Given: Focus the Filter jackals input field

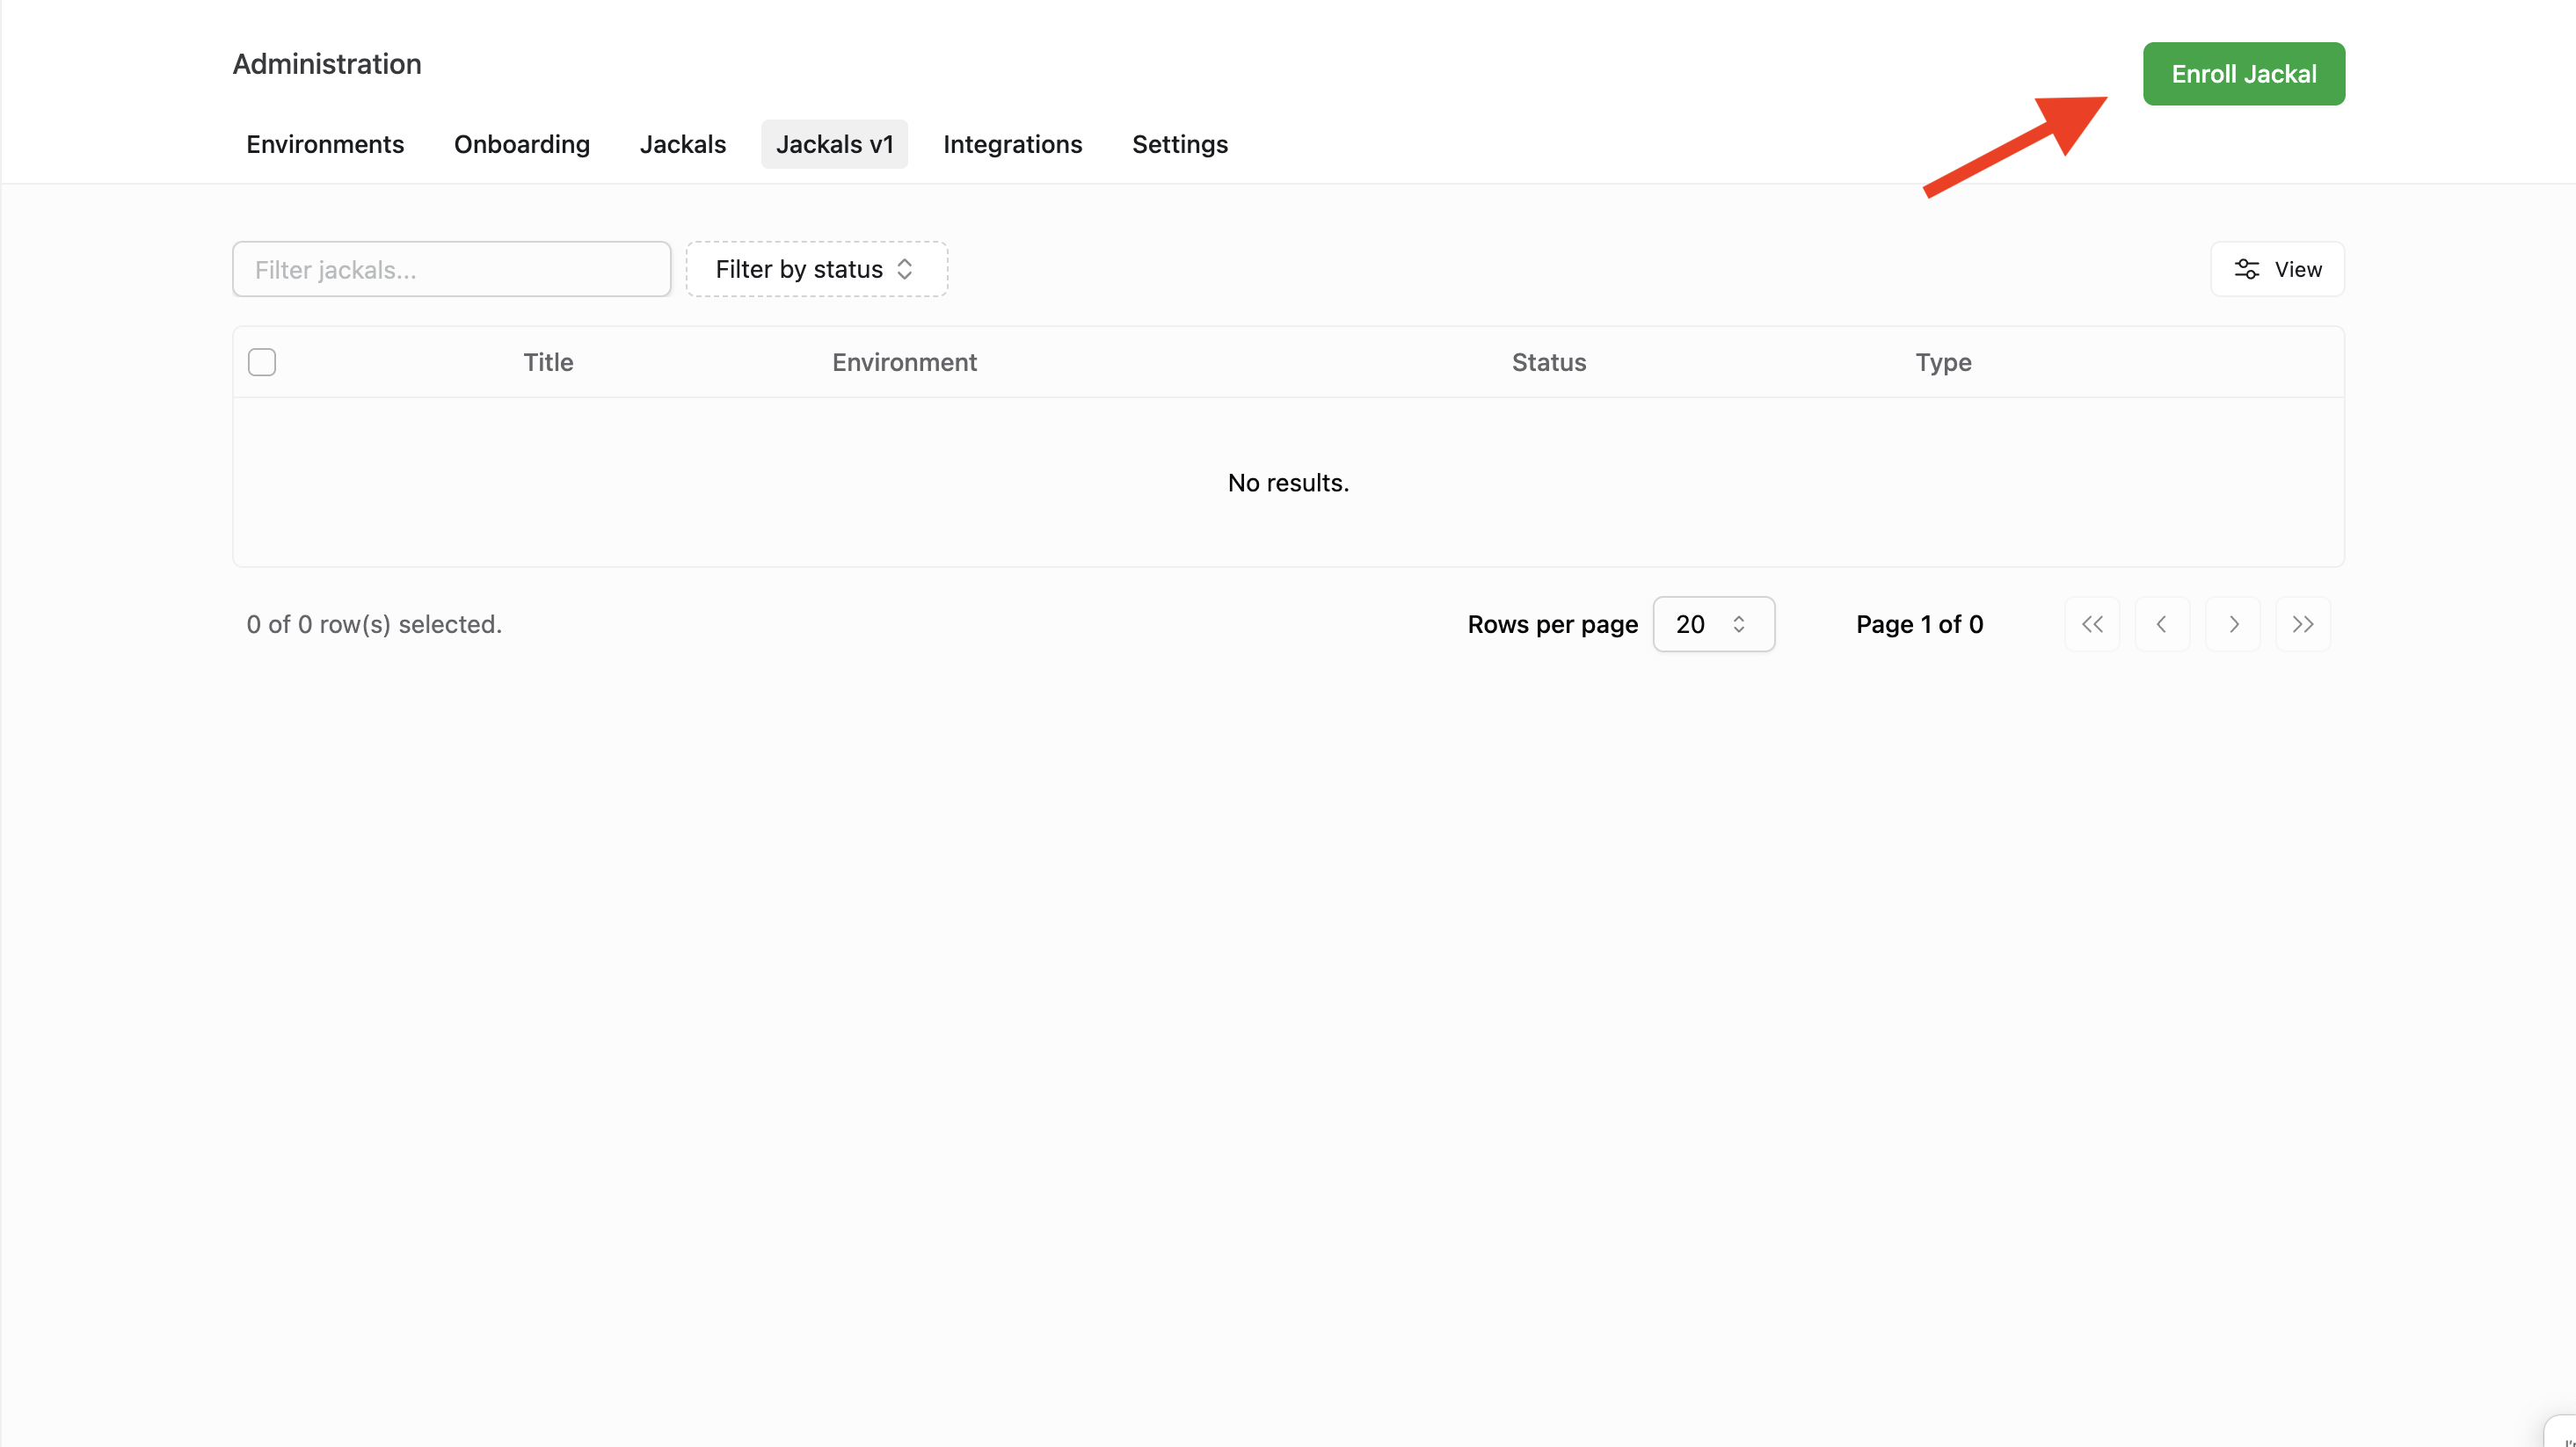Looking at the screenshot, I should click(451, 269).
